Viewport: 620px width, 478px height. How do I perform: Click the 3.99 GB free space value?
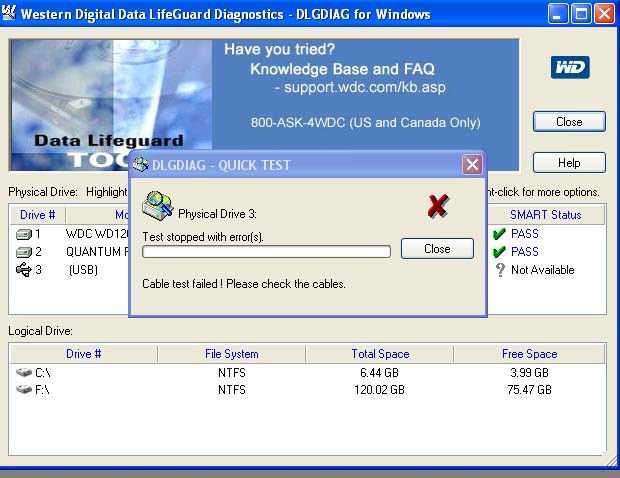(x=529, y=372)
